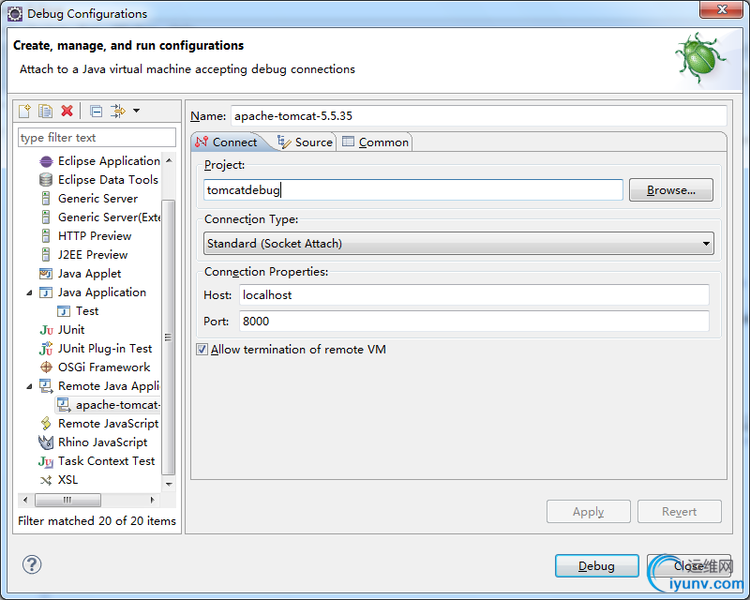Click the Rhino JavaScript icon
Viewport: 750px width, 600px height.
click(x=46, y=442)
